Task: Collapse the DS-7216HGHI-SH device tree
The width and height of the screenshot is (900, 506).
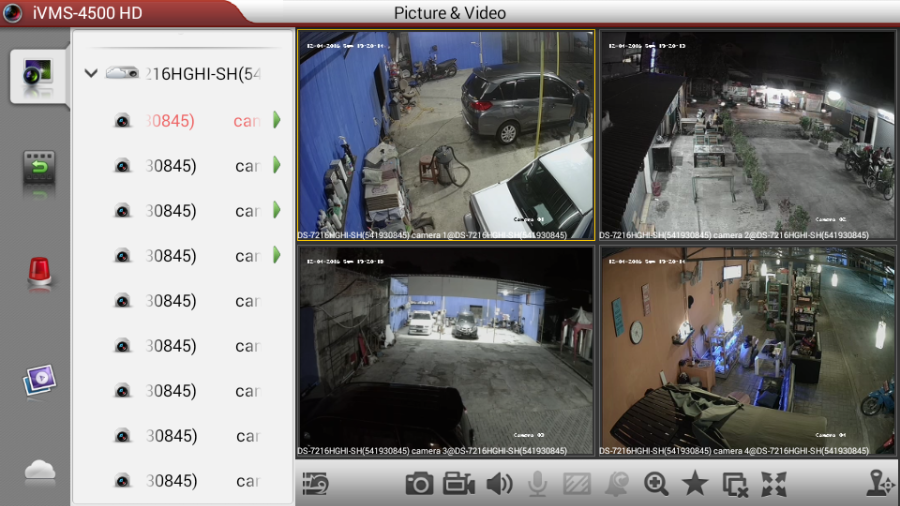Action: (91, 73)
